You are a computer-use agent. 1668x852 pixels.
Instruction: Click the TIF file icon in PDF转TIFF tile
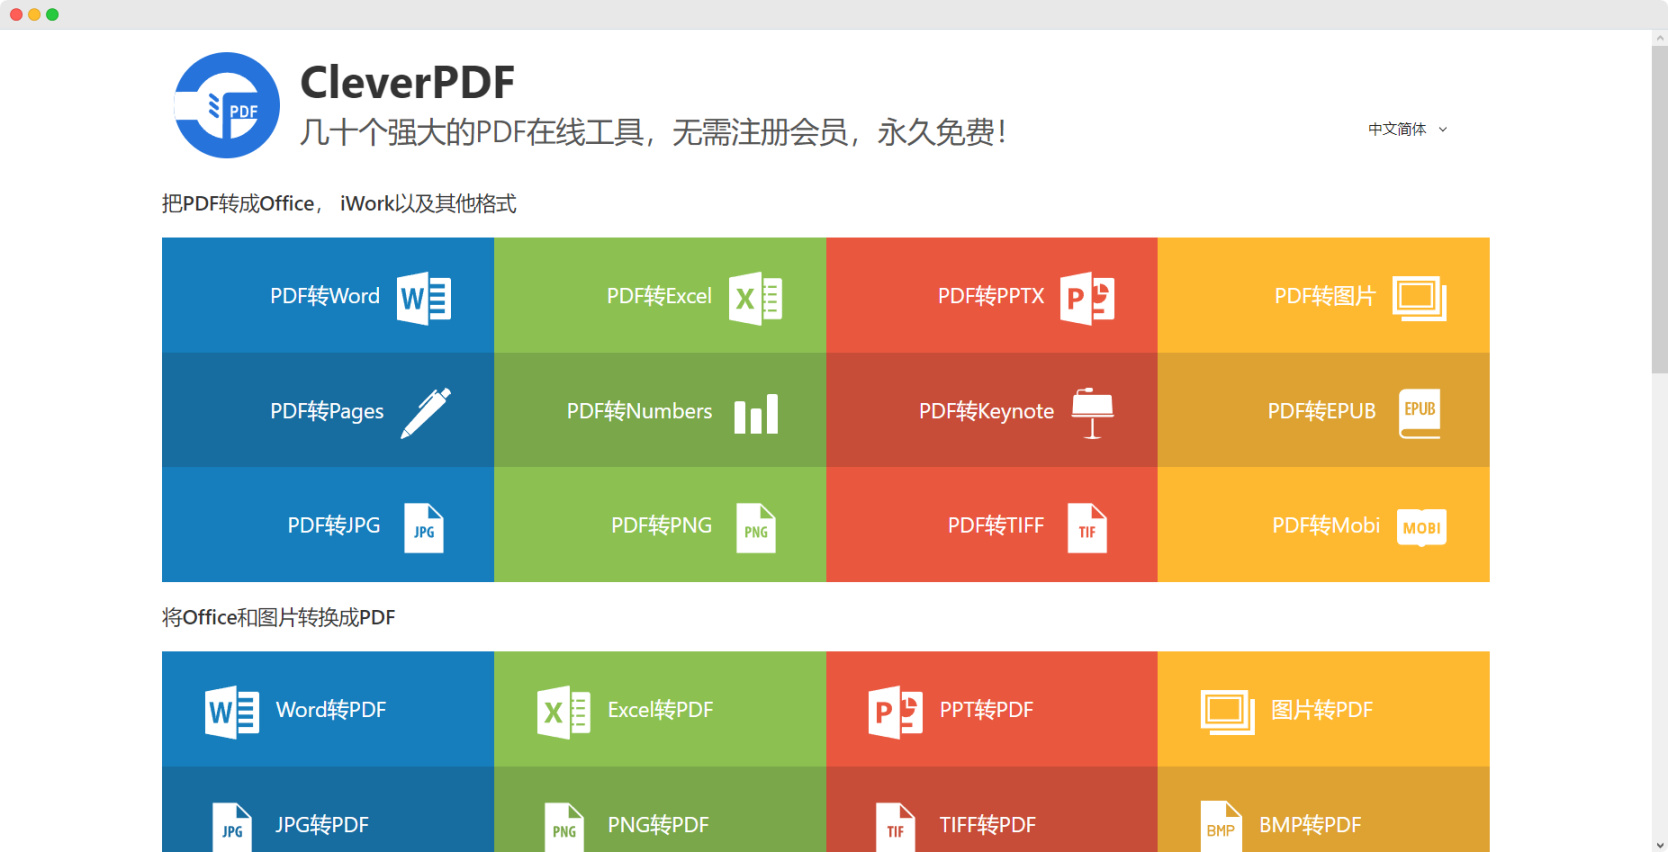pyautogui.click(x=1087, y=528)
